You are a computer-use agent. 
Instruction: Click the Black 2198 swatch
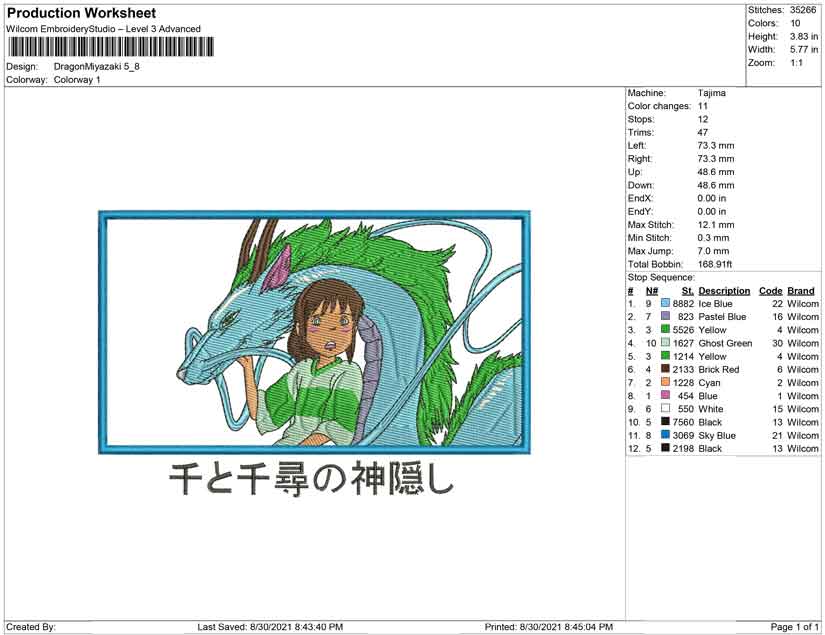click(x=666, y=448)
